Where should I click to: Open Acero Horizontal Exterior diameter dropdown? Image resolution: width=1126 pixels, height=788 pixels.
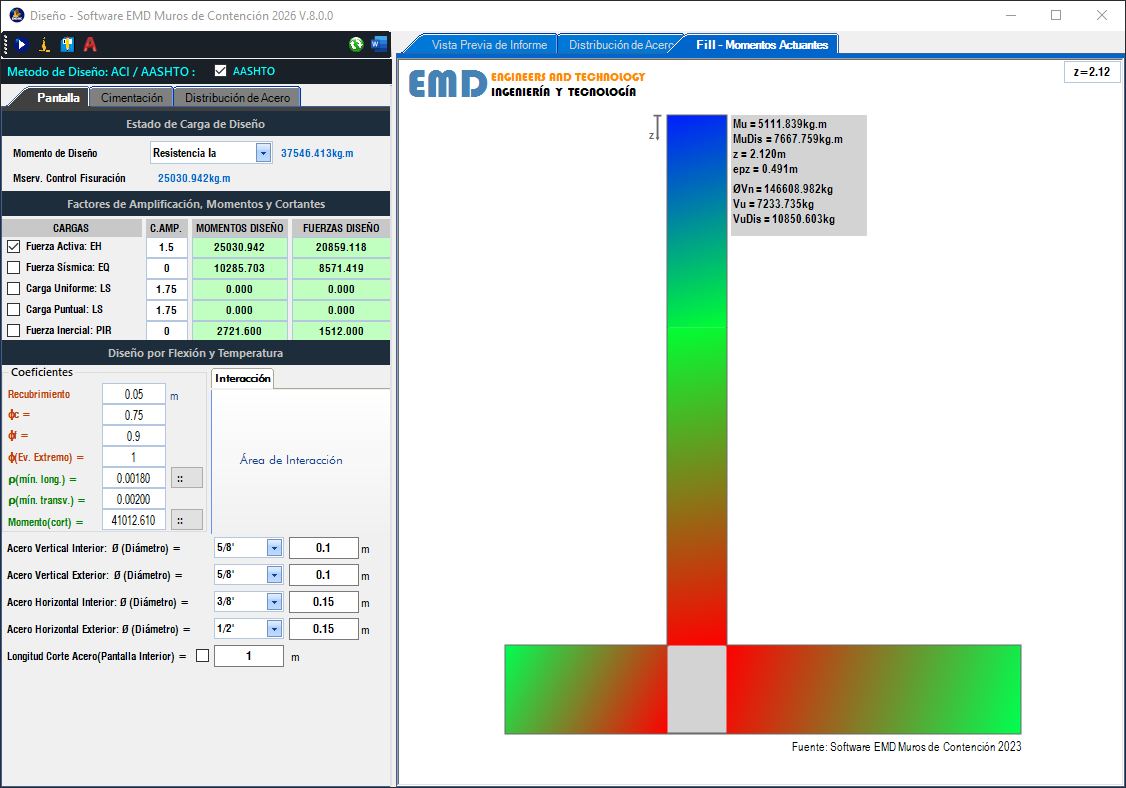274,629
